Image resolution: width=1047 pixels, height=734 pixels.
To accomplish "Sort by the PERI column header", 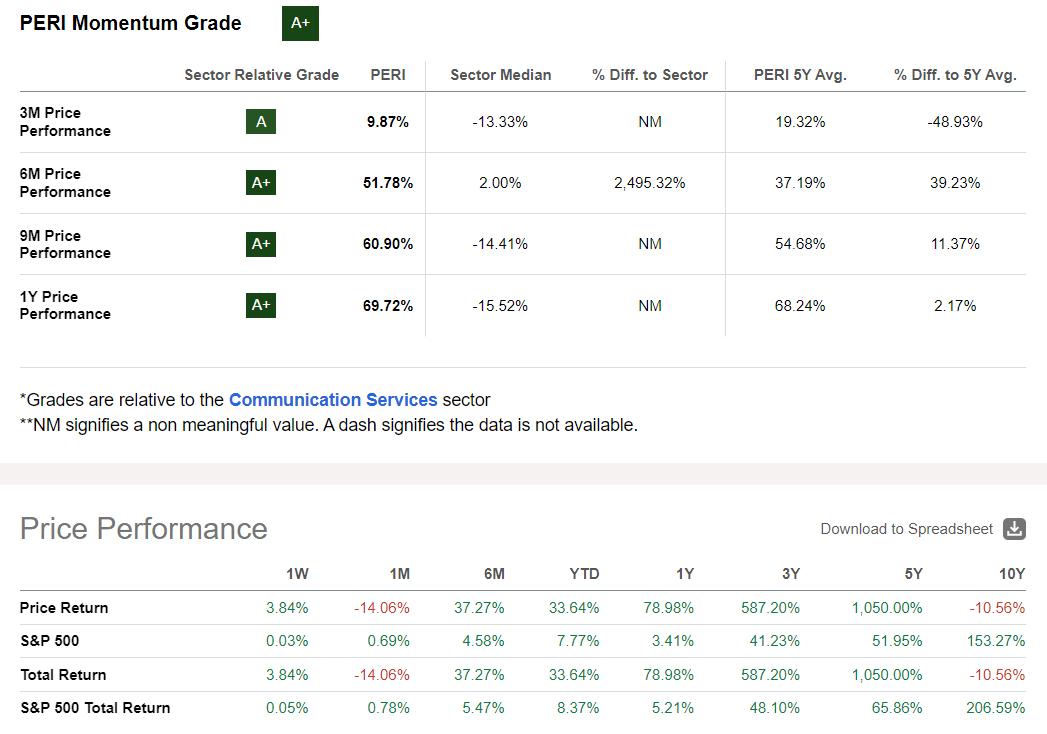I will tap(388, 75).
